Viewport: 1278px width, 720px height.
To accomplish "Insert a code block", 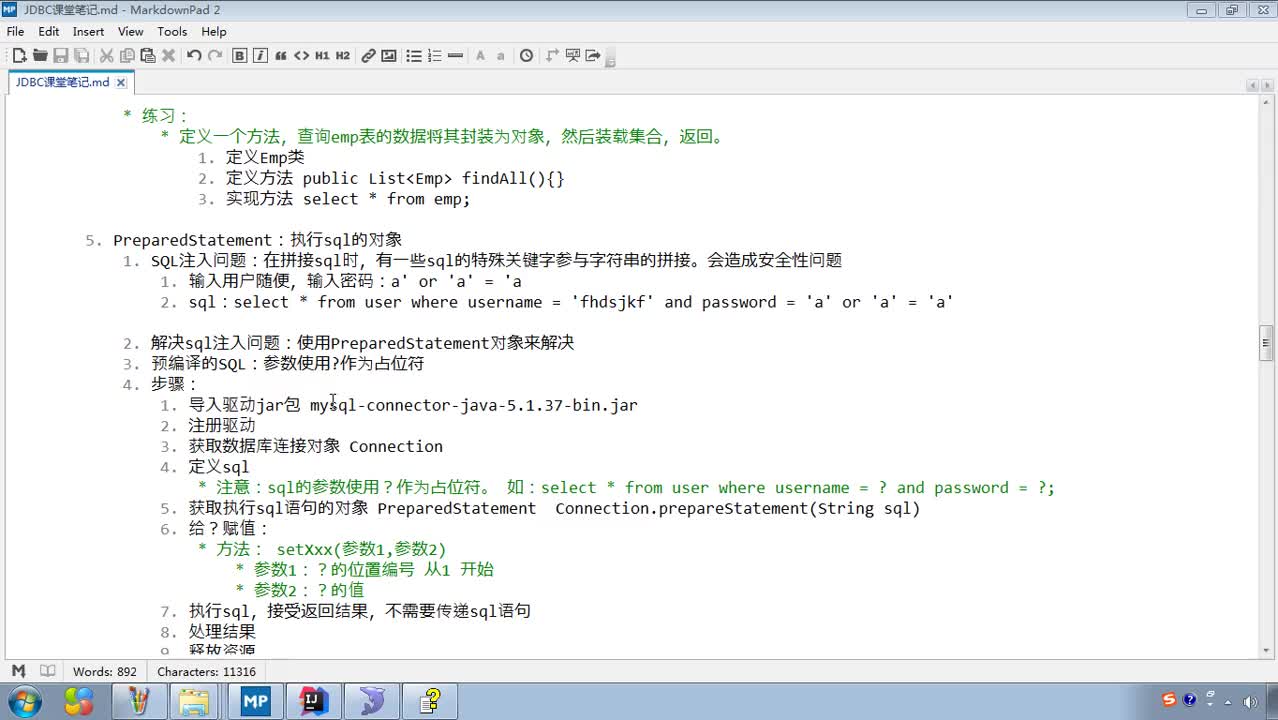I will pyautogui.click(x=301, y=56).
